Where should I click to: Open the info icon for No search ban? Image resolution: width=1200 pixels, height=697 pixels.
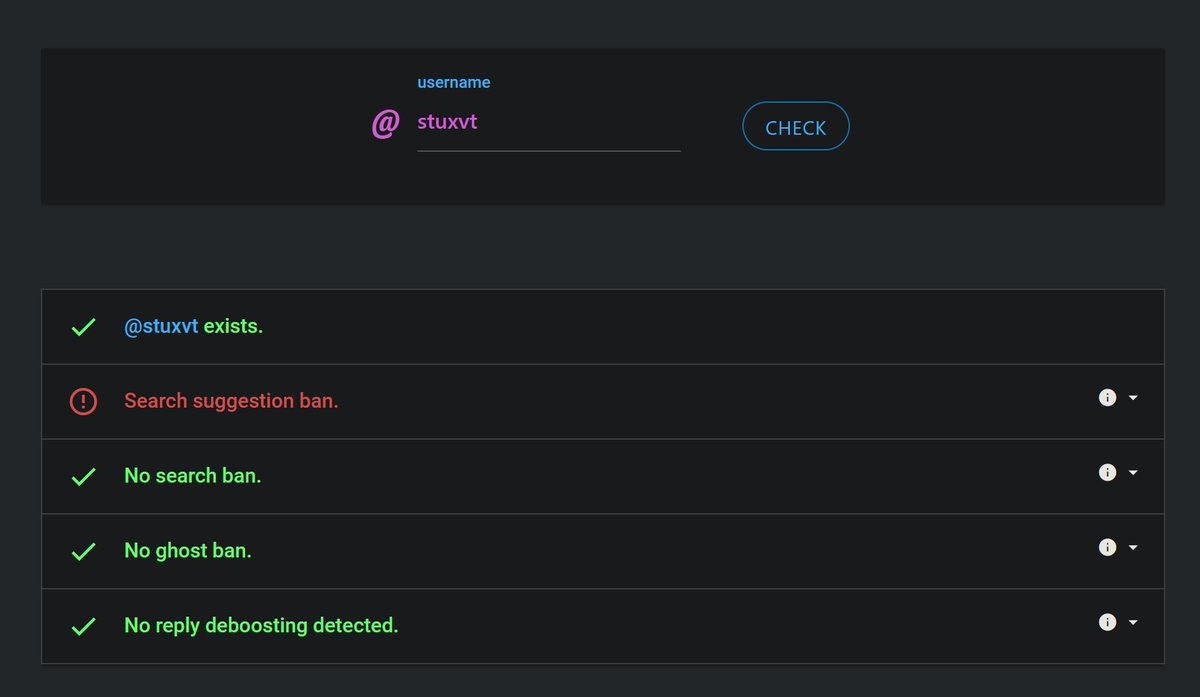(x=1107, y=472)
